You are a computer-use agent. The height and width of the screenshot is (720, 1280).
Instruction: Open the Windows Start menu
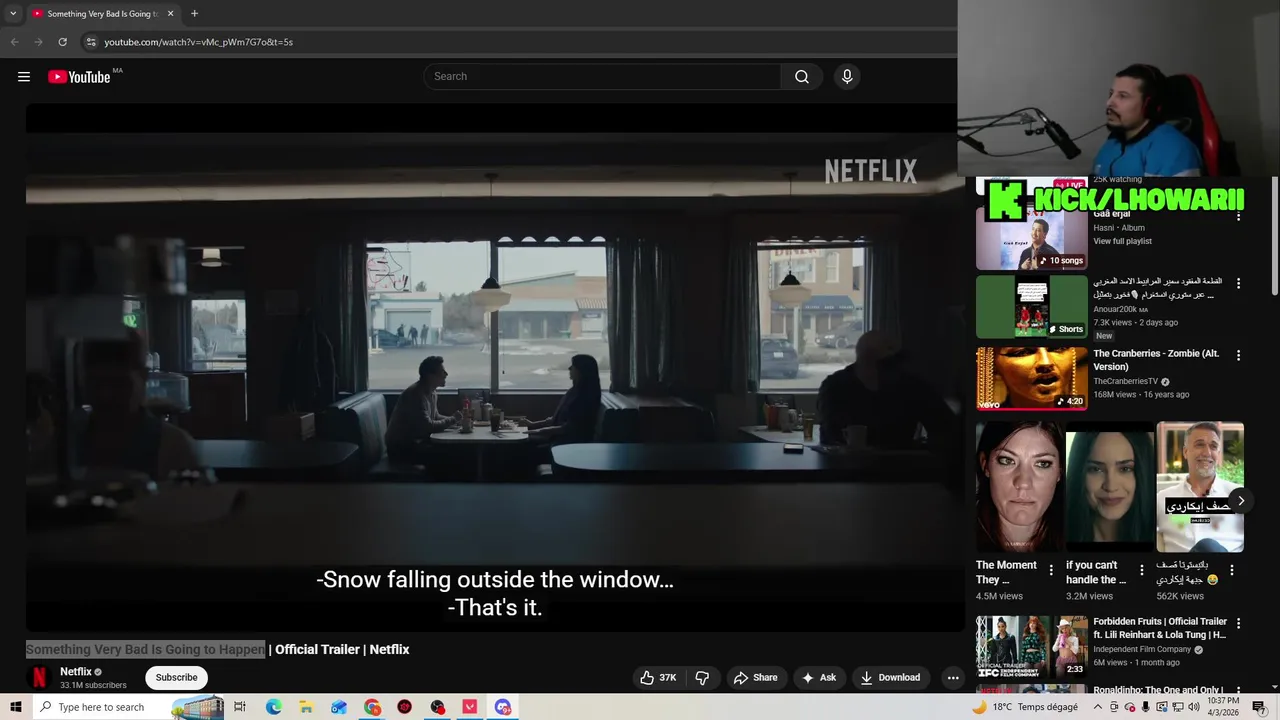pos(15,707)
